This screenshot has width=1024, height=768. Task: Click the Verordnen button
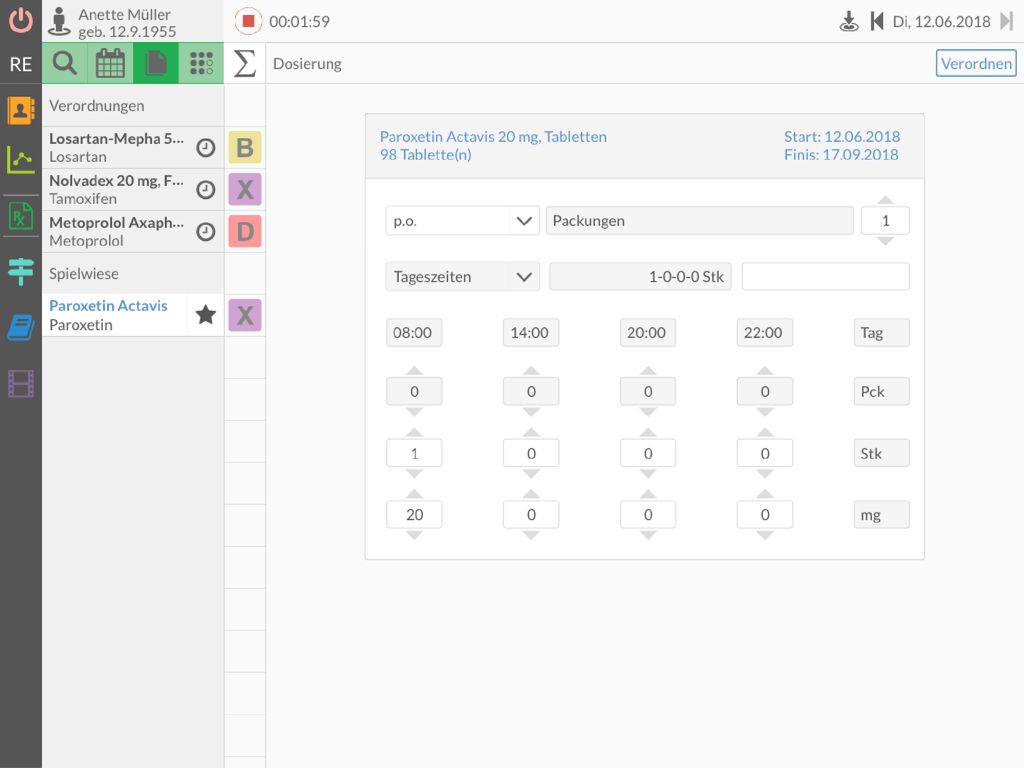[x=976, y=63]
